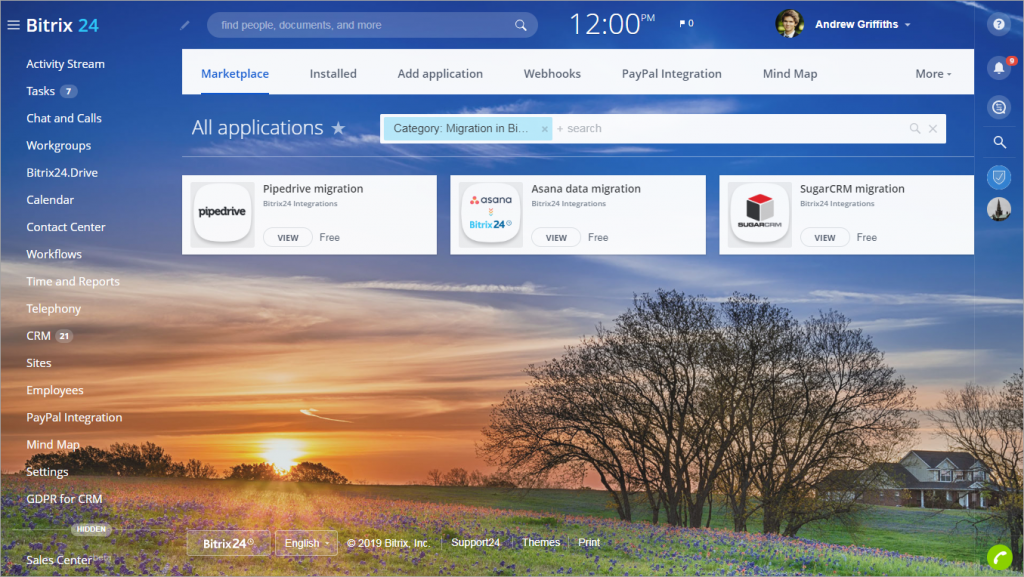Click the Bitrix24 footer logo button
Viewport: 1024px width, 577px height.
pos(228,543)
